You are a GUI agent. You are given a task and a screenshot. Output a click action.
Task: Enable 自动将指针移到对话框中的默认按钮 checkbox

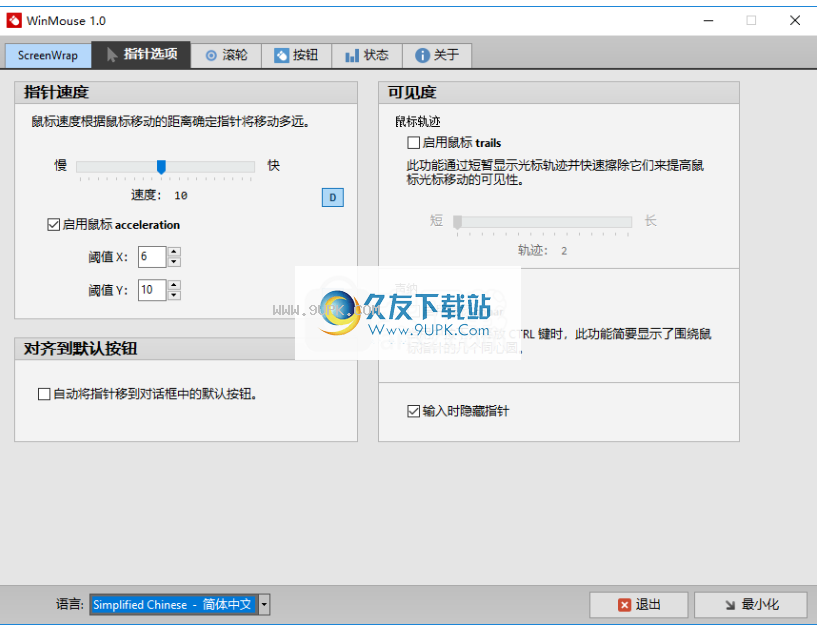click(44, 394)
